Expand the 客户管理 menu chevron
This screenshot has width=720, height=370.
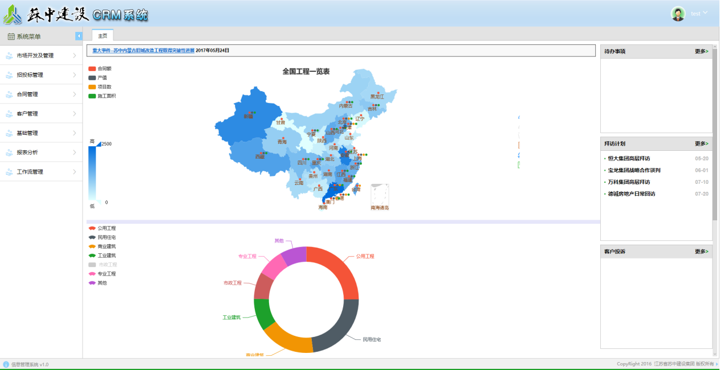coord(74,113)
